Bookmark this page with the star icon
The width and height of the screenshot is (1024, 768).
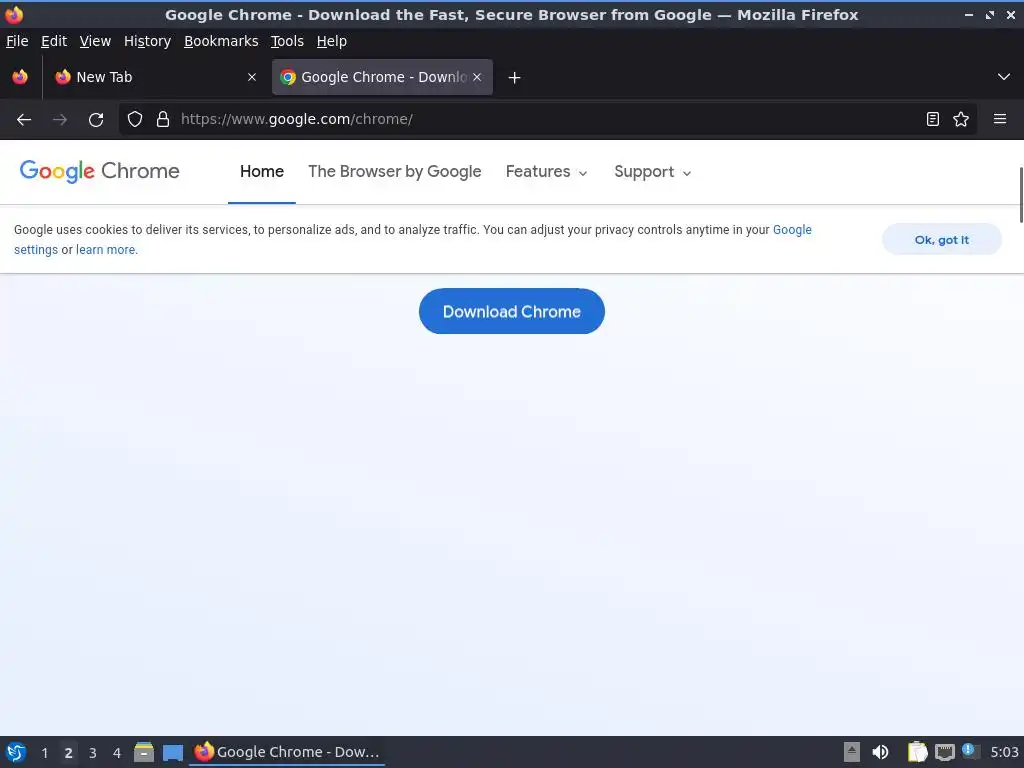pyautogui.click(x=961, y=120)
